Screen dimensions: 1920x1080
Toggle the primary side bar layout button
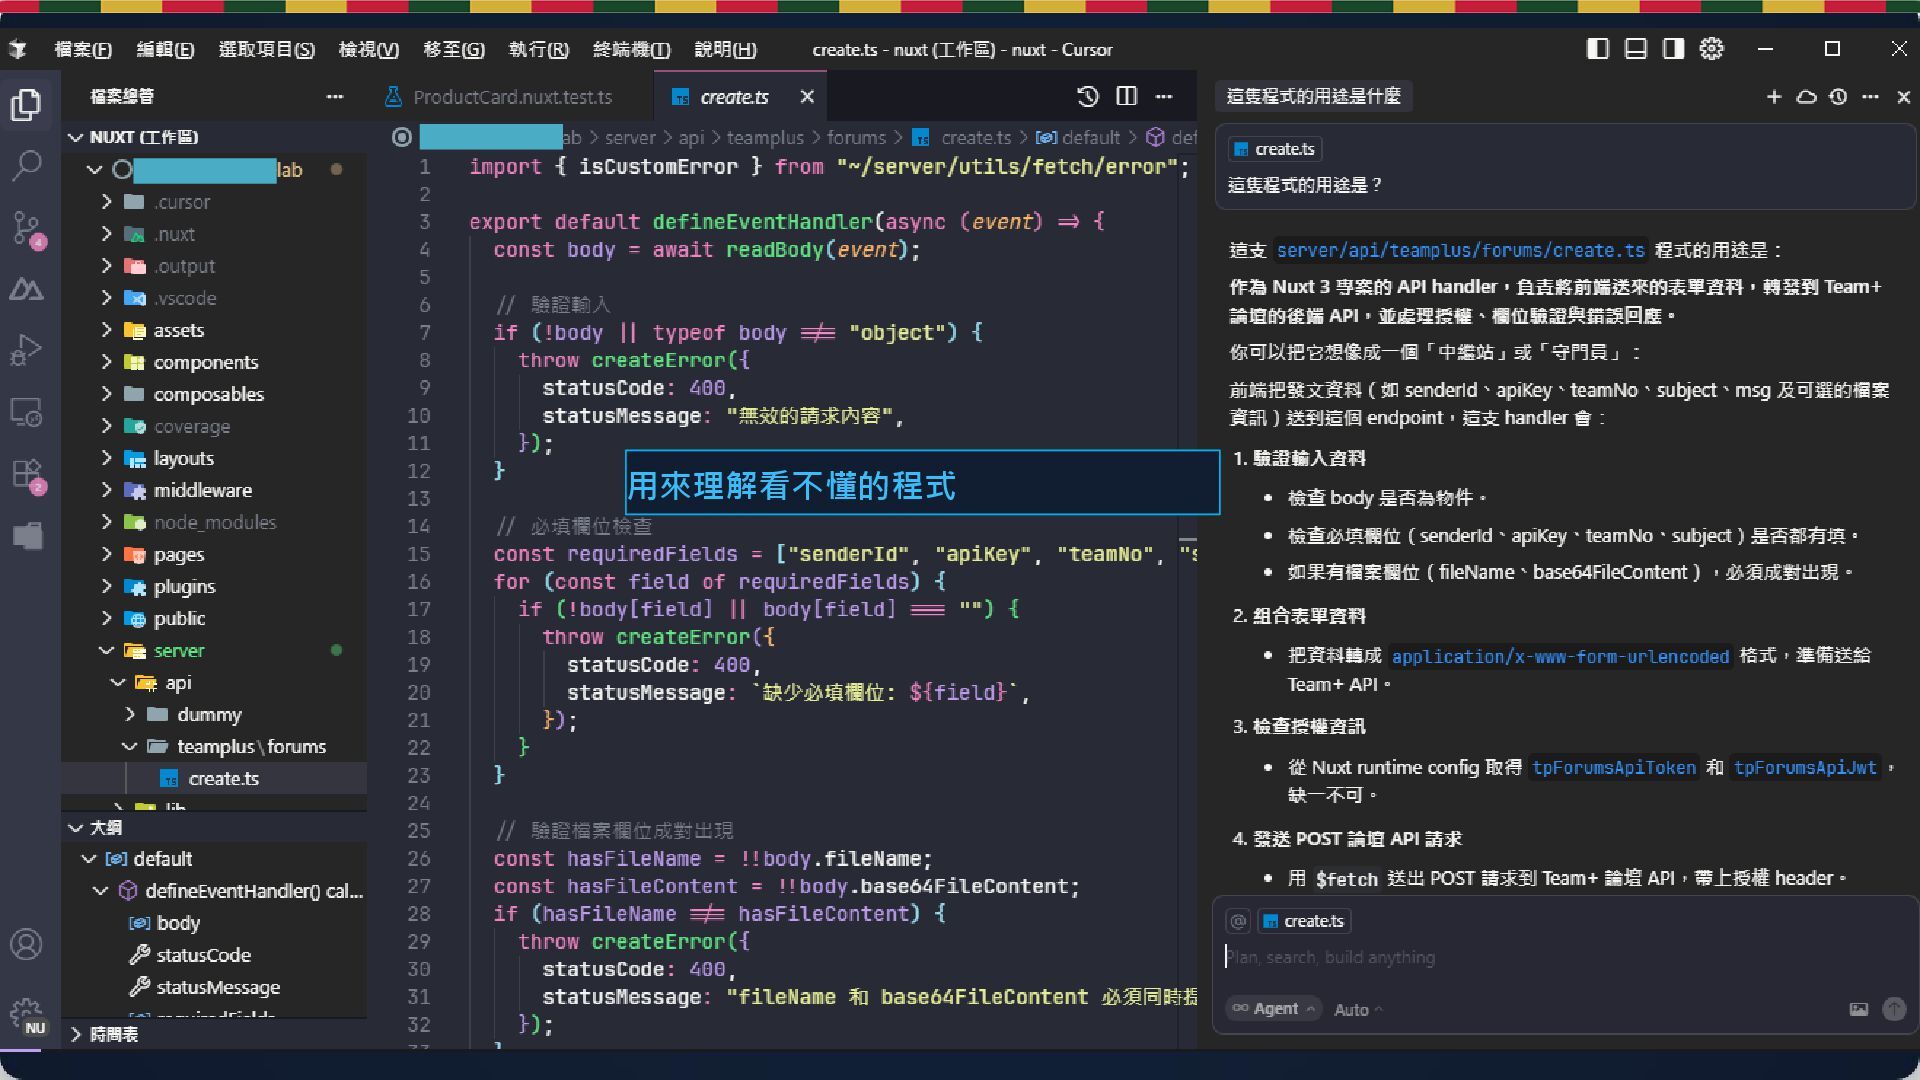pyautogui.click(x=1598, y=49)
